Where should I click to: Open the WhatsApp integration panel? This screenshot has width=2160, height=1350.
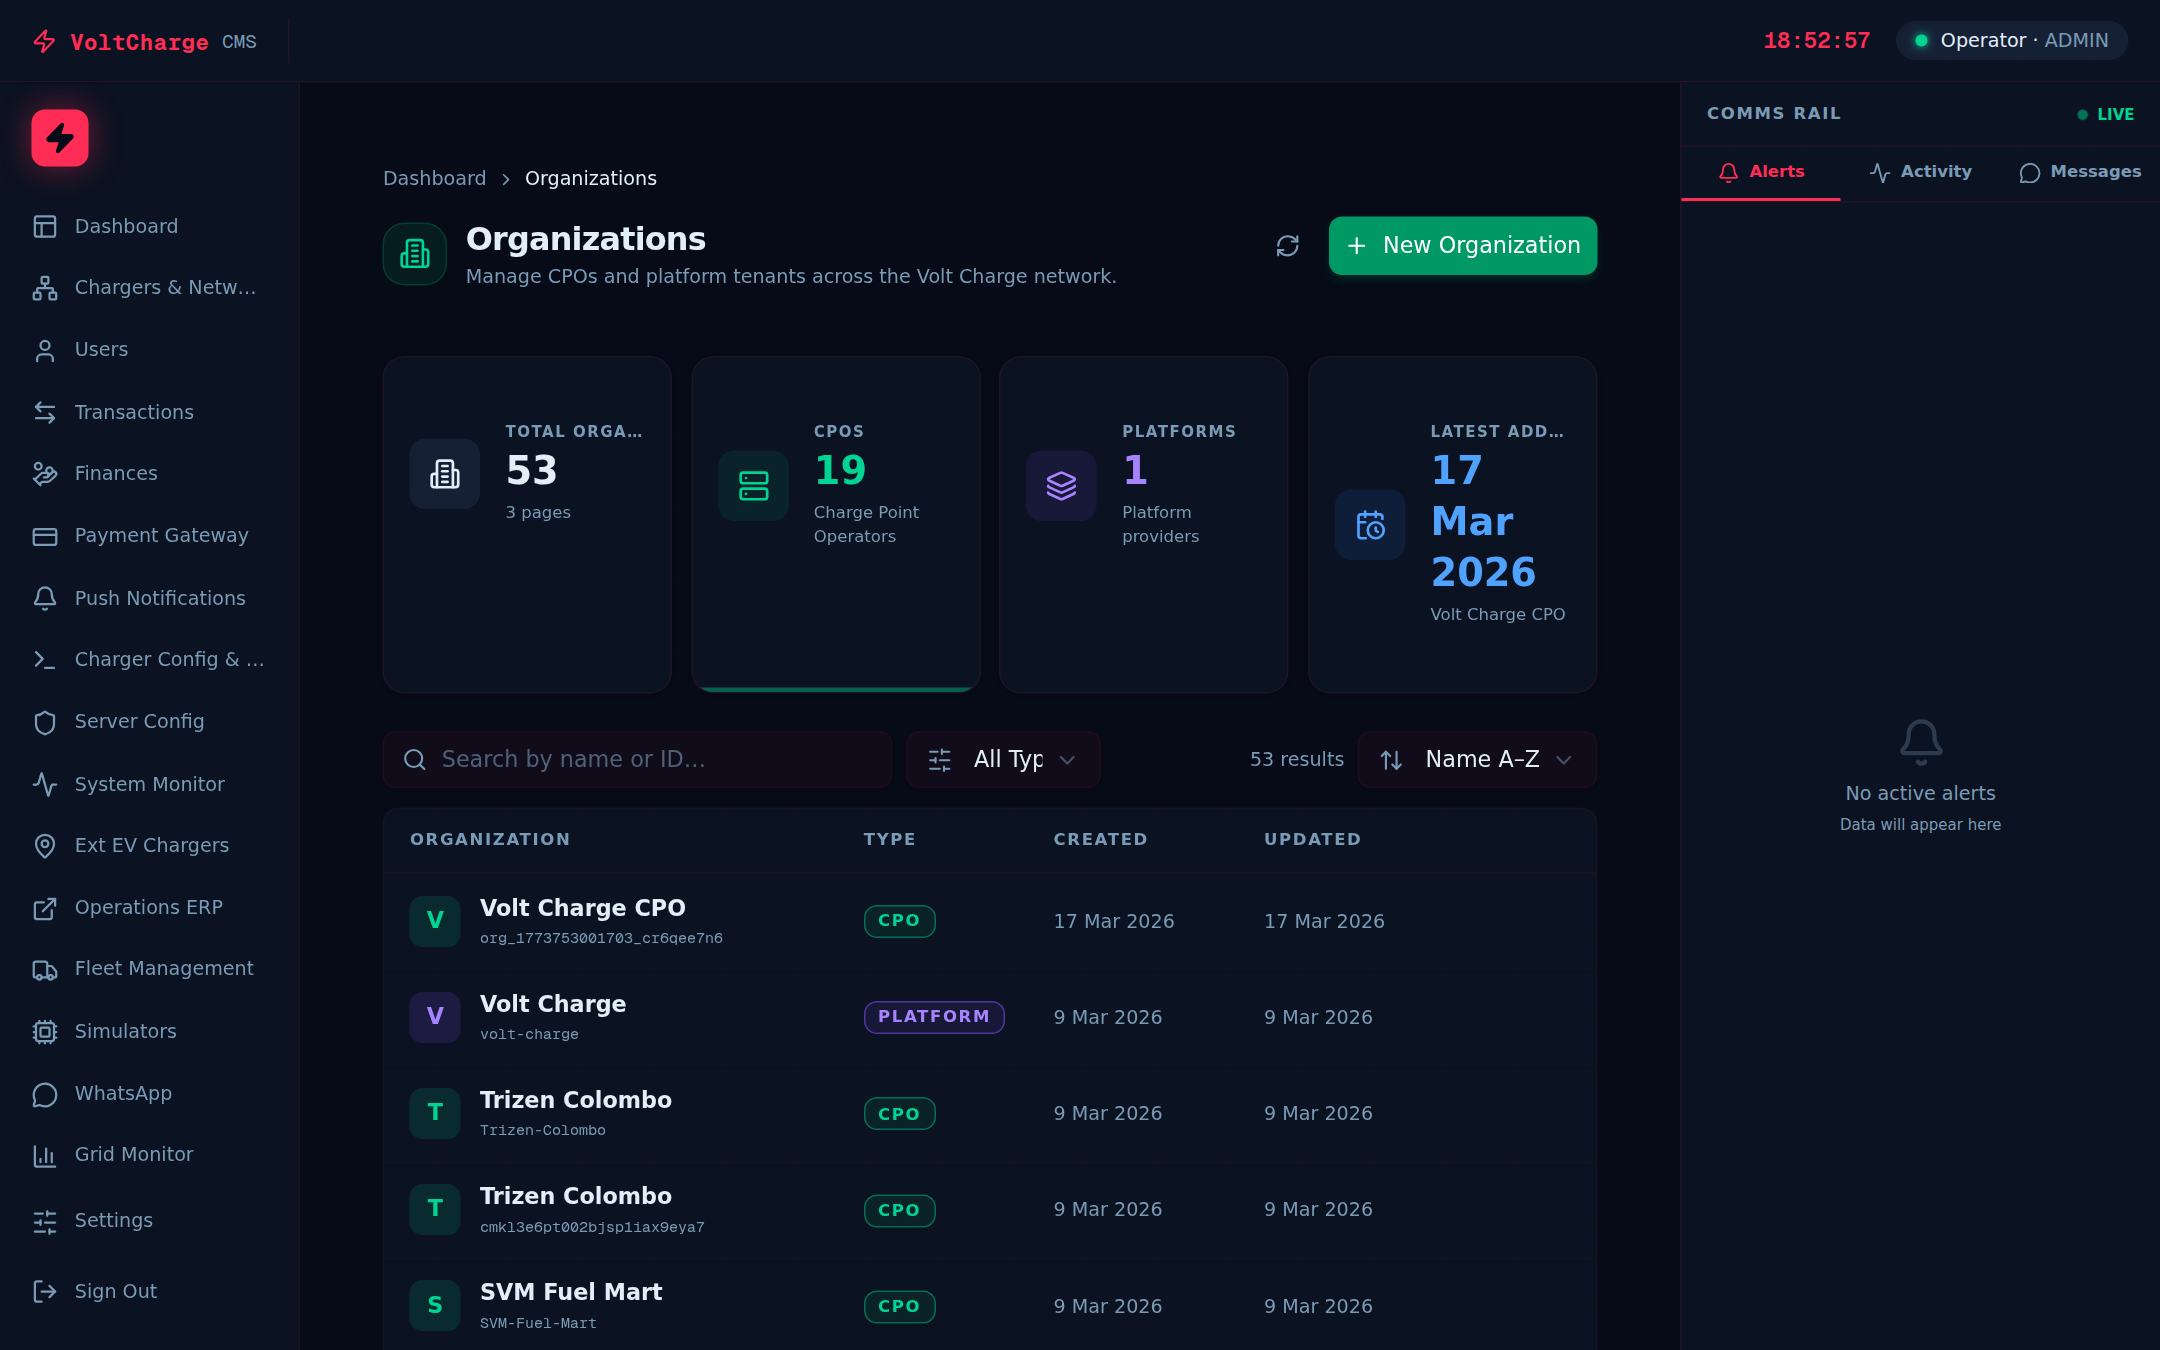click(123, 1093)
